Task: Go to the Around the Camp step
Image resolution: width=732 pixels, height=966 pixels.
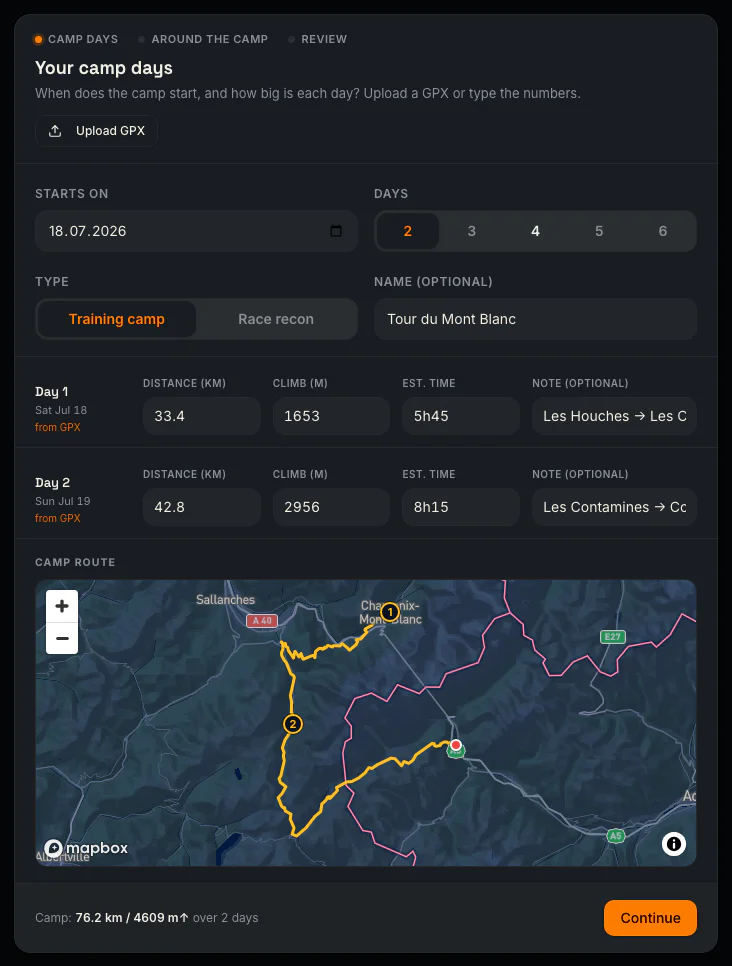Action: click(203, 39)
